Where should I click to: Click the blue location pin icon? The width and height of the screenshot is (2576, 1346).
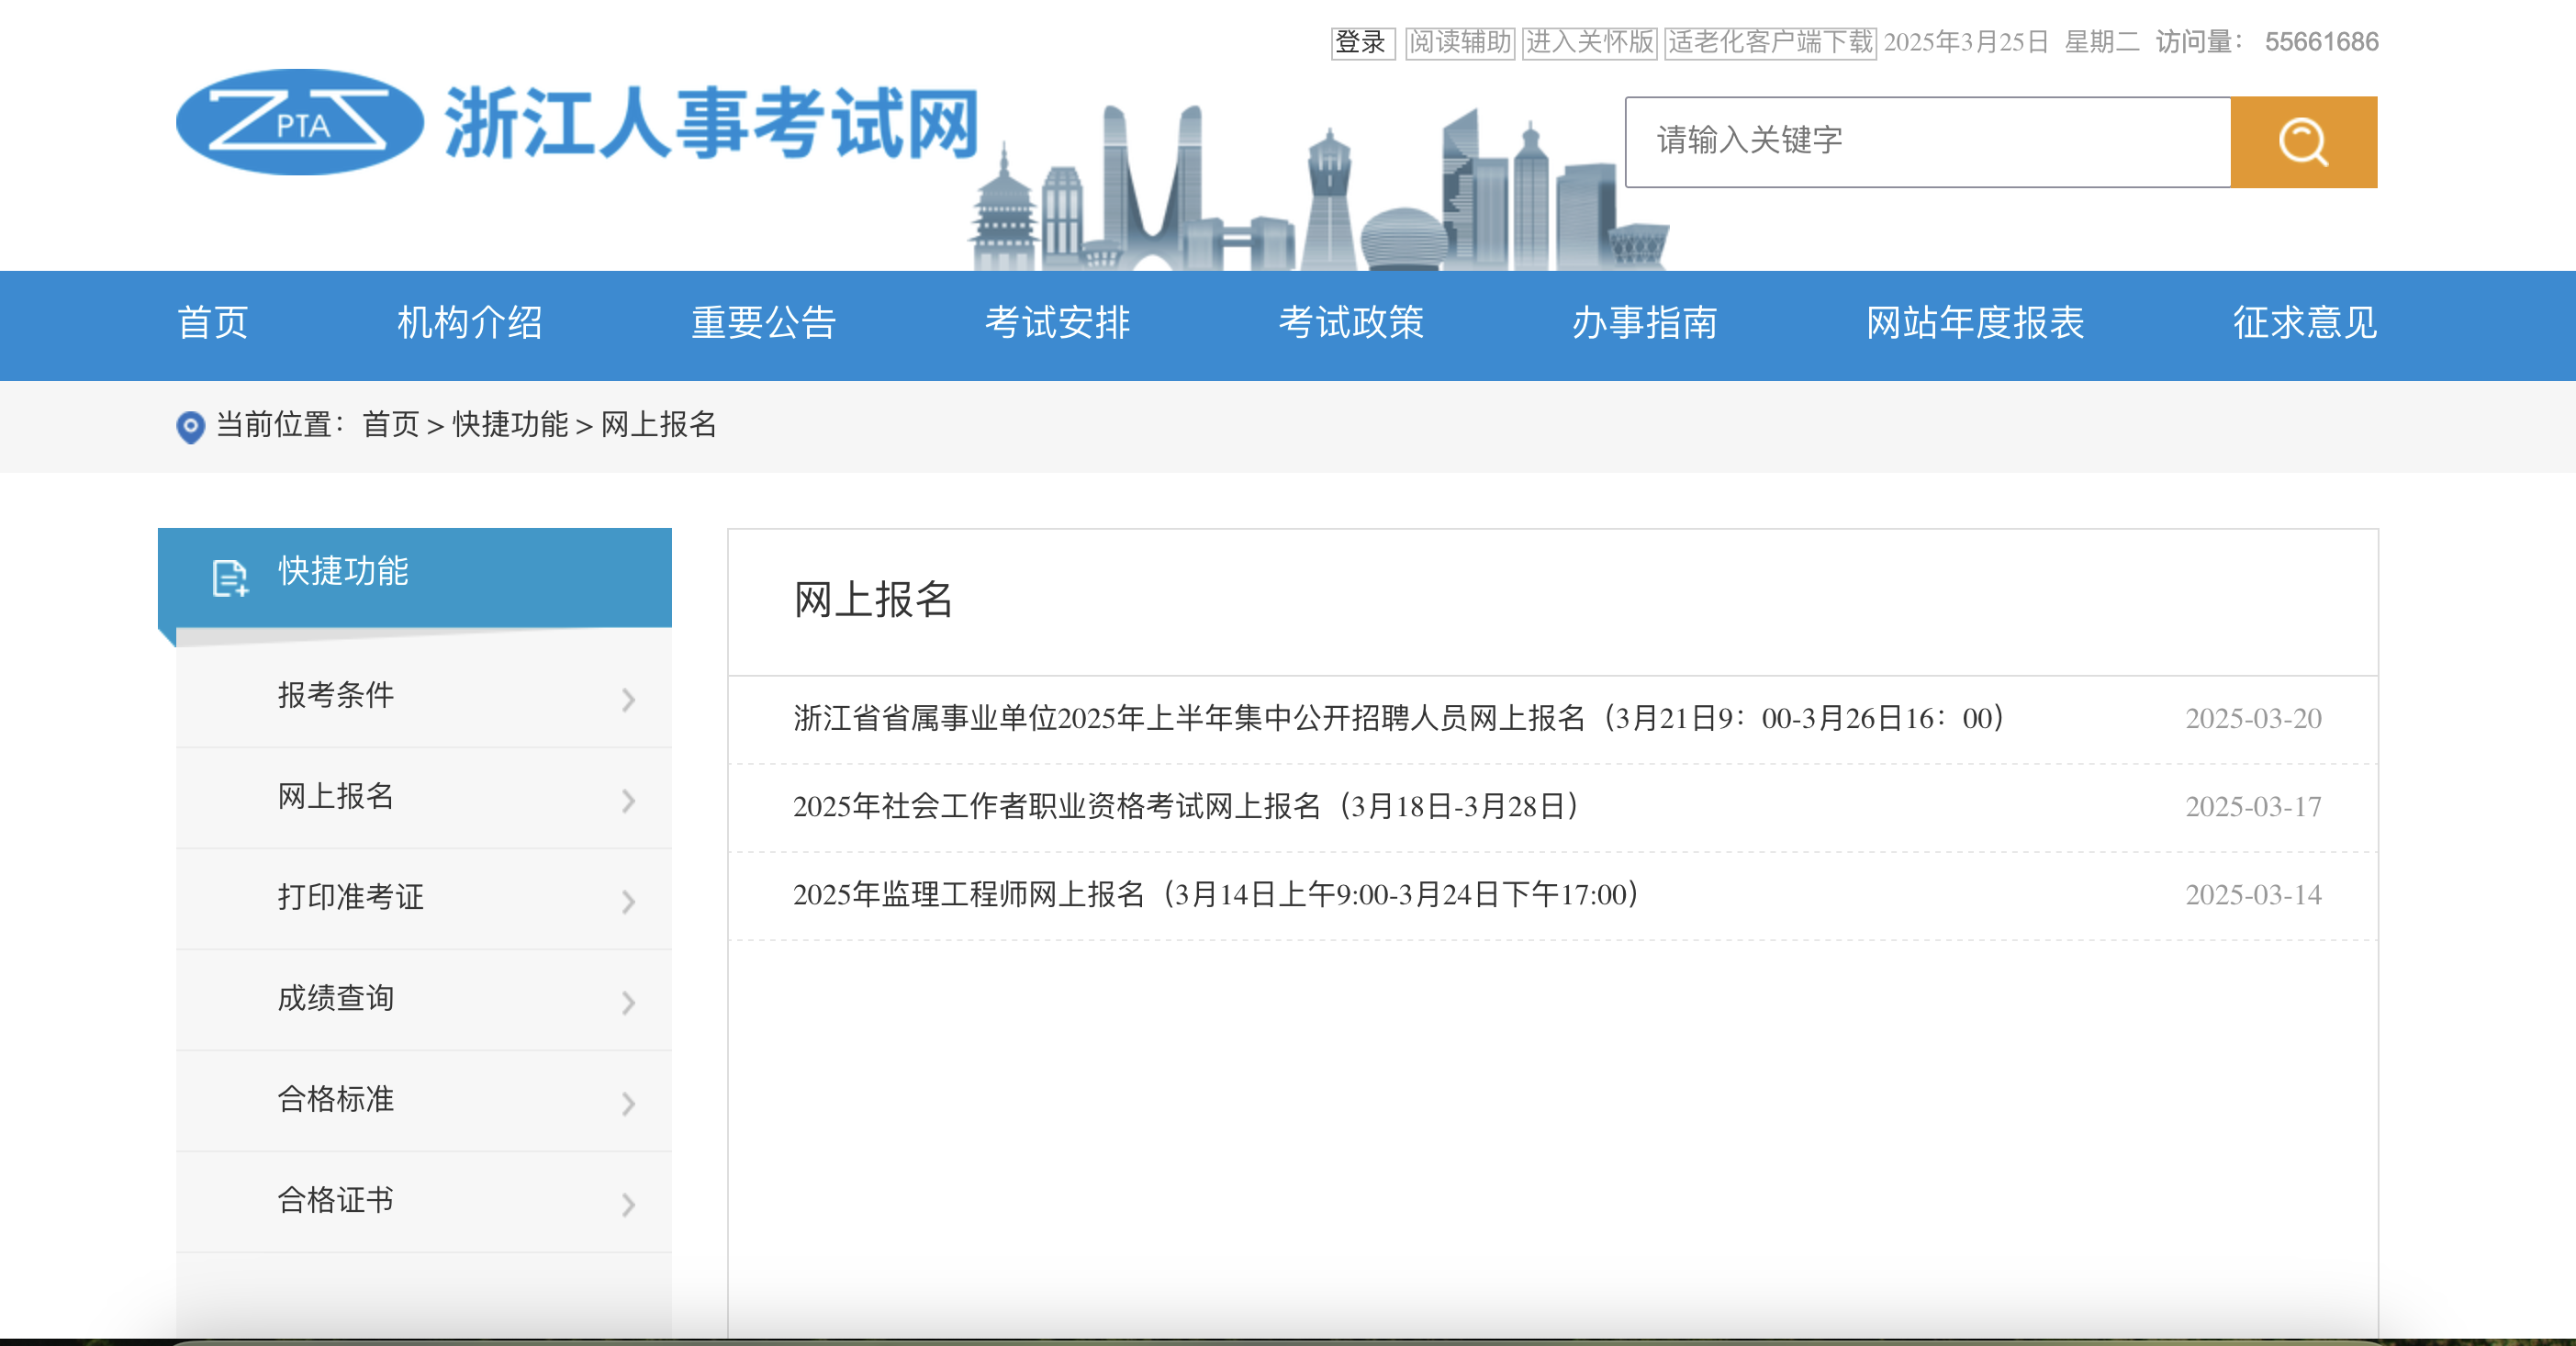pos(190,427)
